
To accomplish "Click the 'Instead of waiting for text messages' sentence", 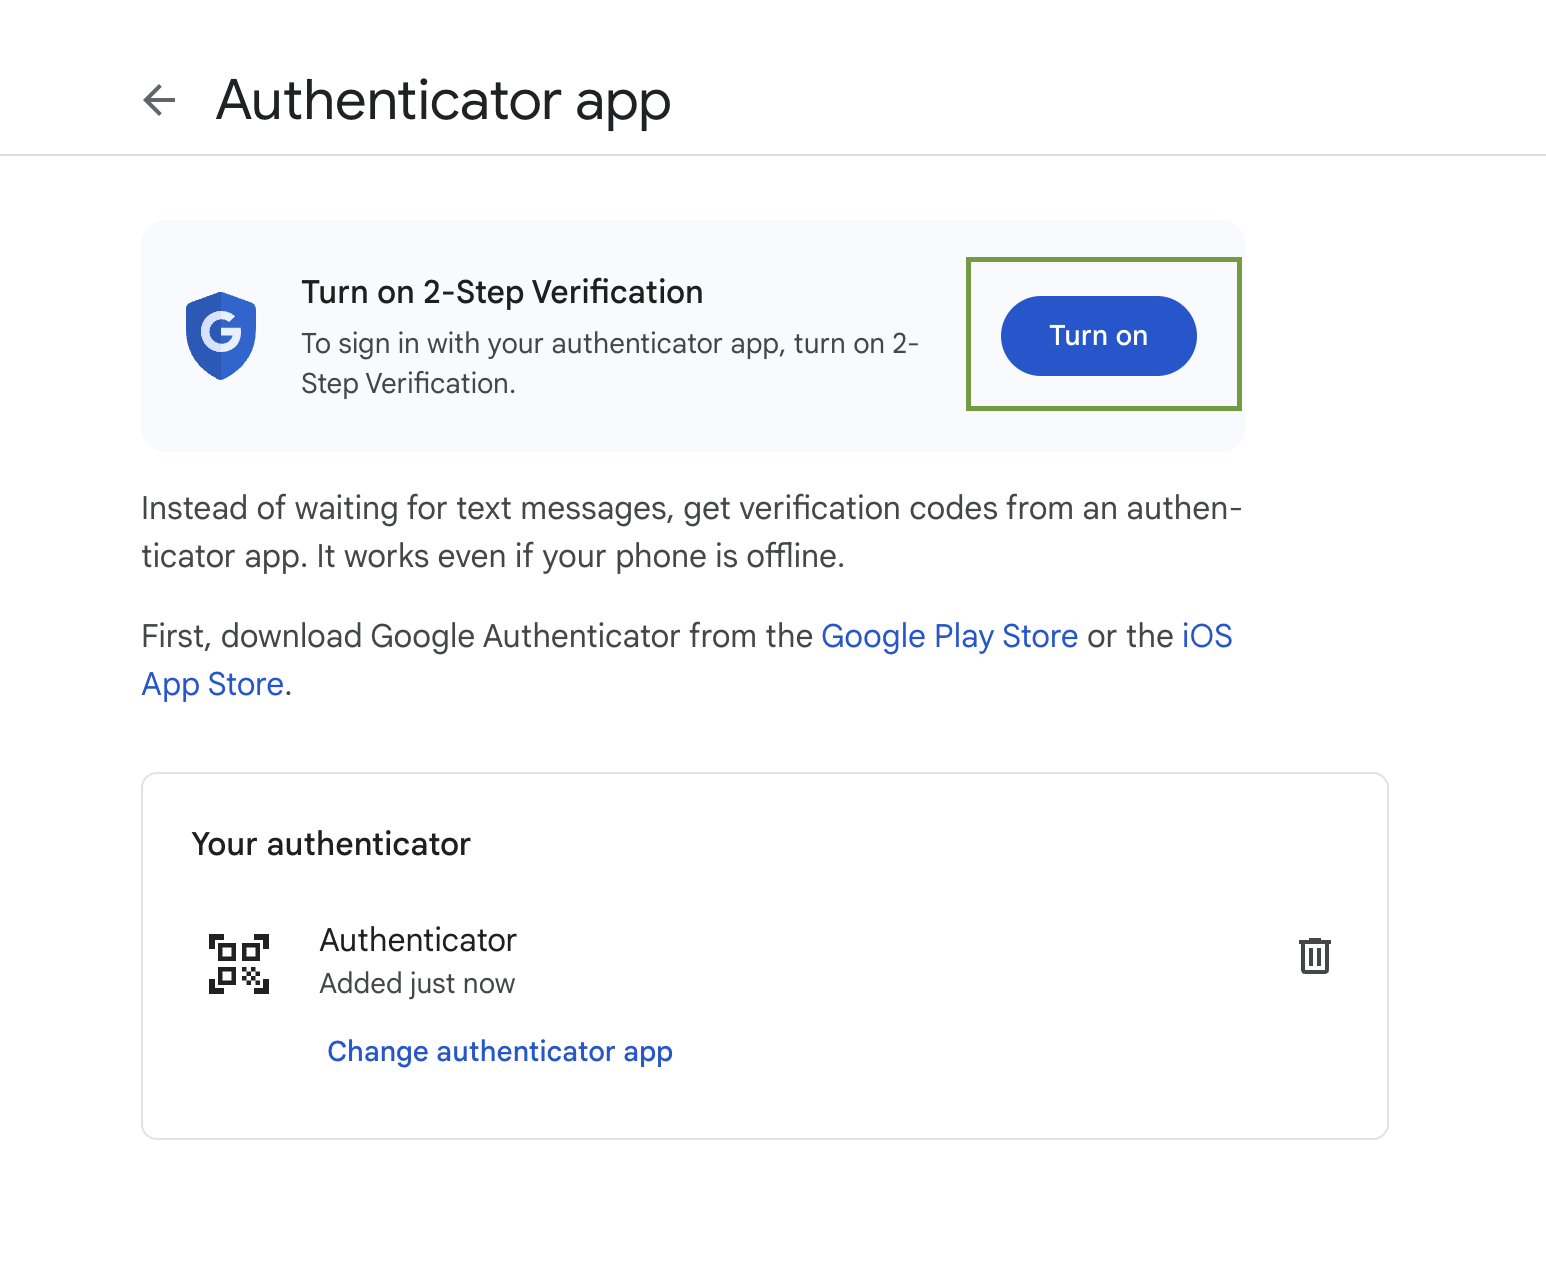I will 690,509.
